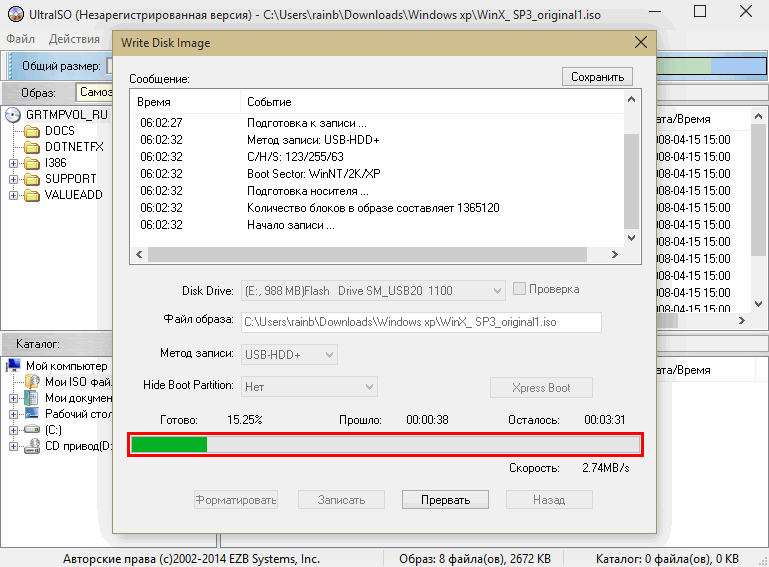Select log row Подготовка к записи
Image resolution: width=769 pixels, height=567 pixels.
tap(377, 123)
